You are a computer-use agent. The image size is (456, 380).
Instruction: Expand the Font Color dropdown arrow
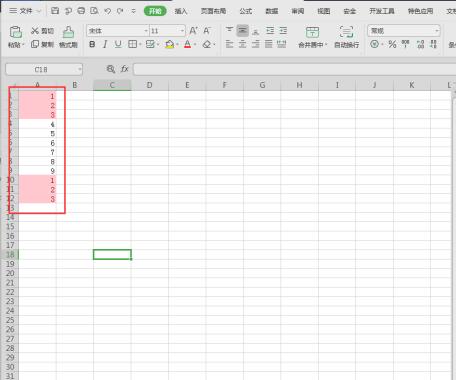(x=195, y=44)
